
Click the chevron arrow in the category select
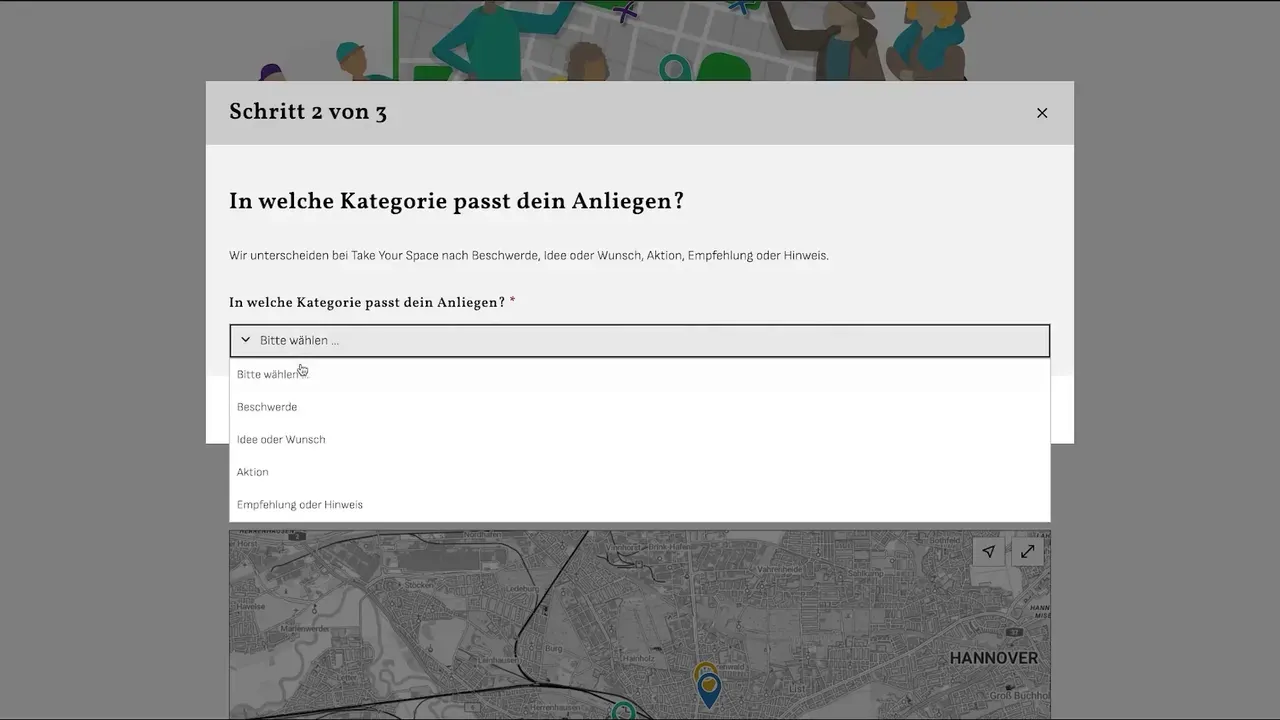pyautogui.click(x=245, y=340)
